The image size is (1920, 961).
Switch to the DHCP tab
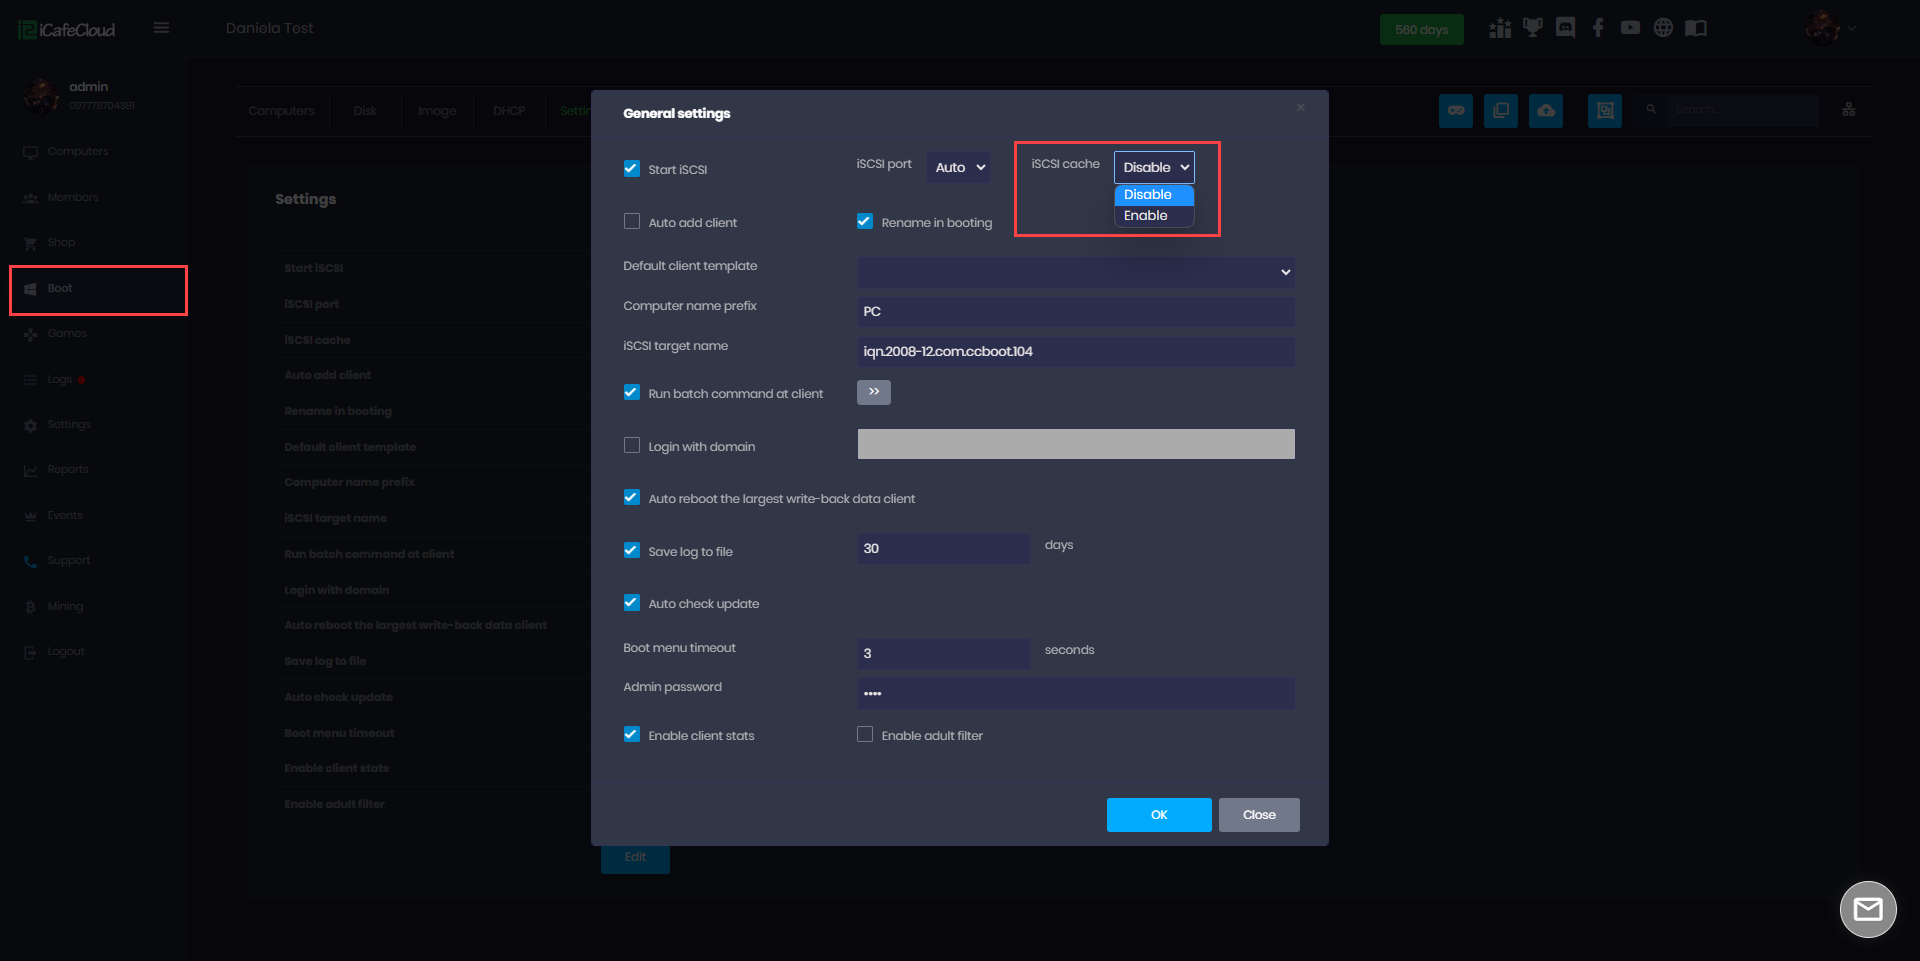point(508,111)
